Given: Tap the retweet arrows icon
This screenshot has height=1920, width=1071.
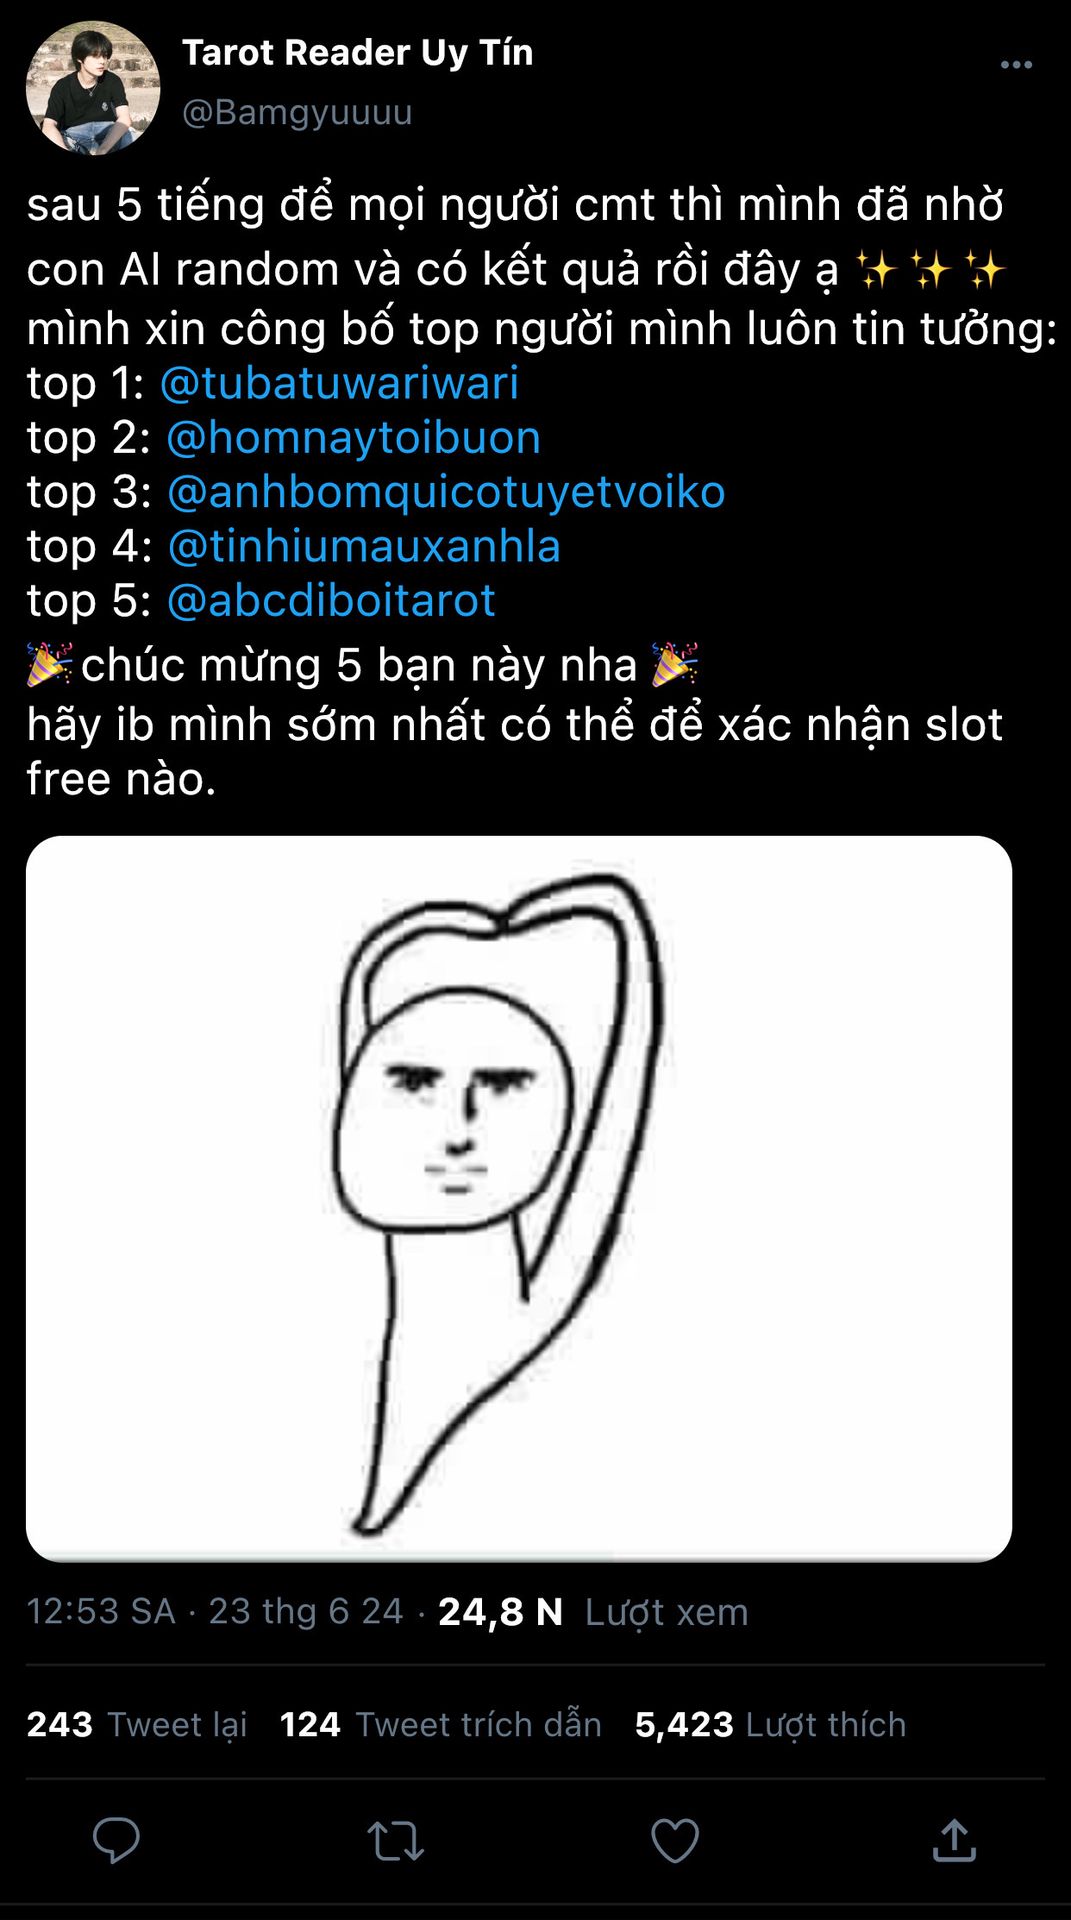Looking at the screenshot, I should tap(396, 1840).
